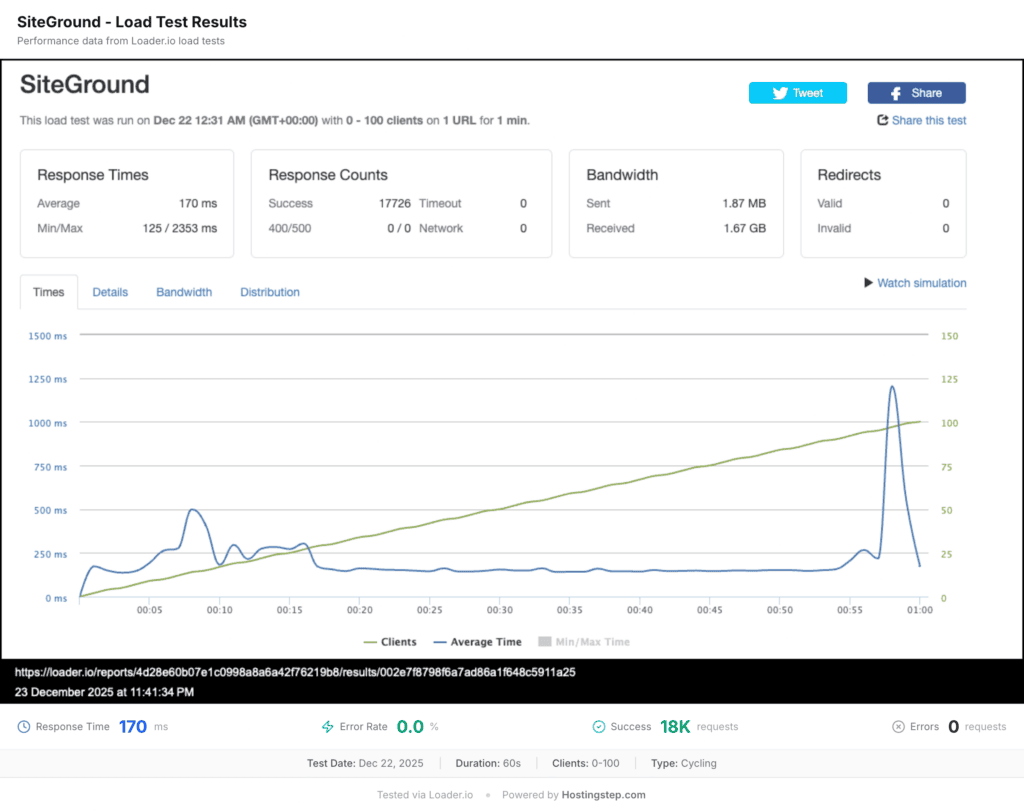Open the Share this test link
1024x812 pixels.
[x=929, y=120]
